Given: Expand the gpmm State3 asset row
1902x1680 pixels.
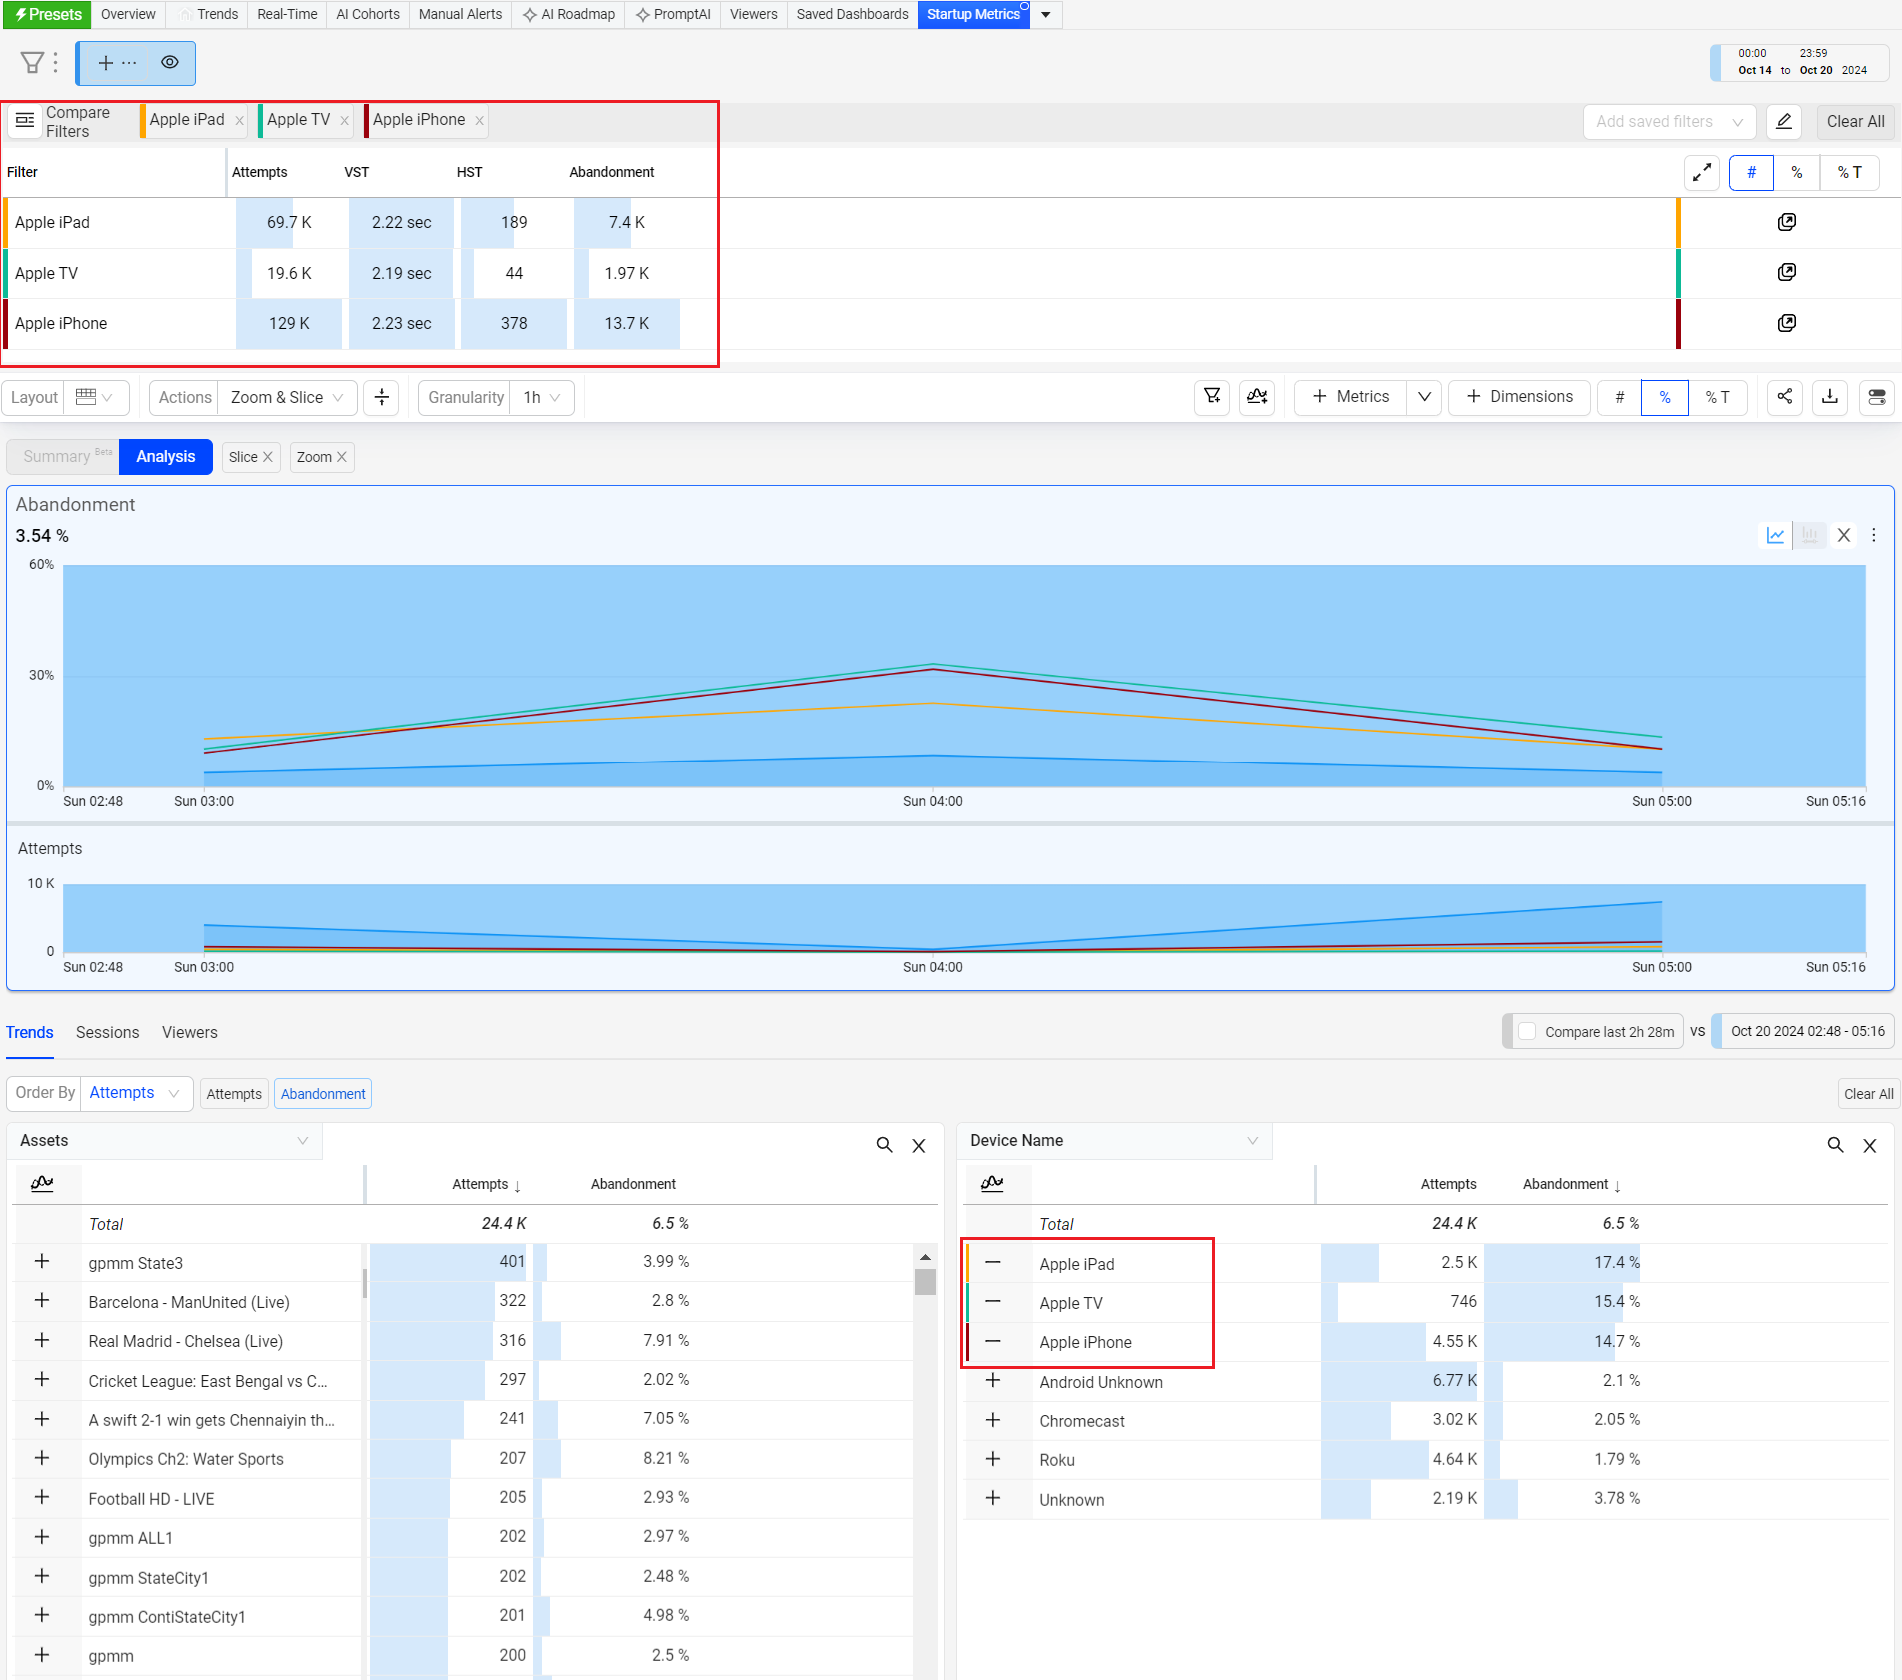Looking at the screenshot, I should 42,1261.
